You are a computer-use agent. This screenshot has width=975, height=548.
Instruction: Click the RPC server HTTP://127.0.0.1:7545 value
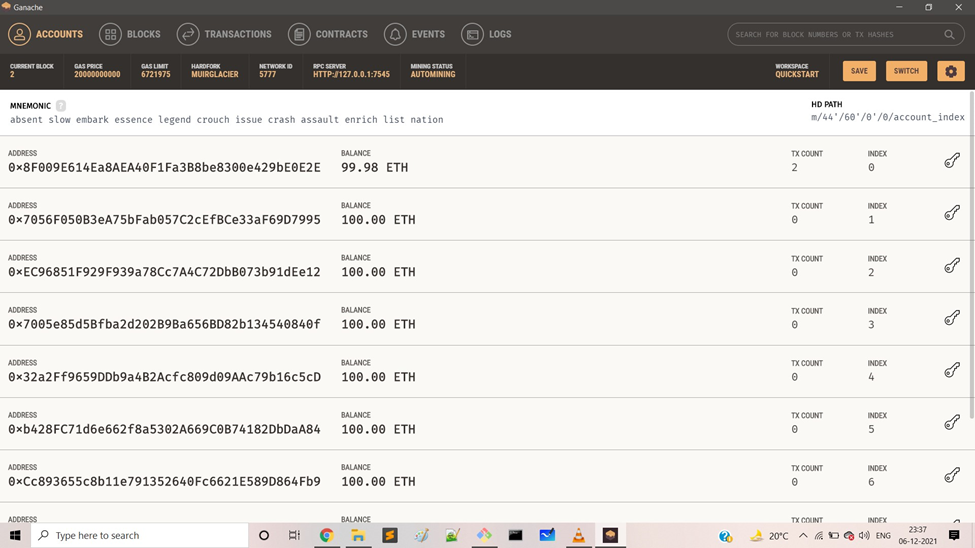(351, 74)
